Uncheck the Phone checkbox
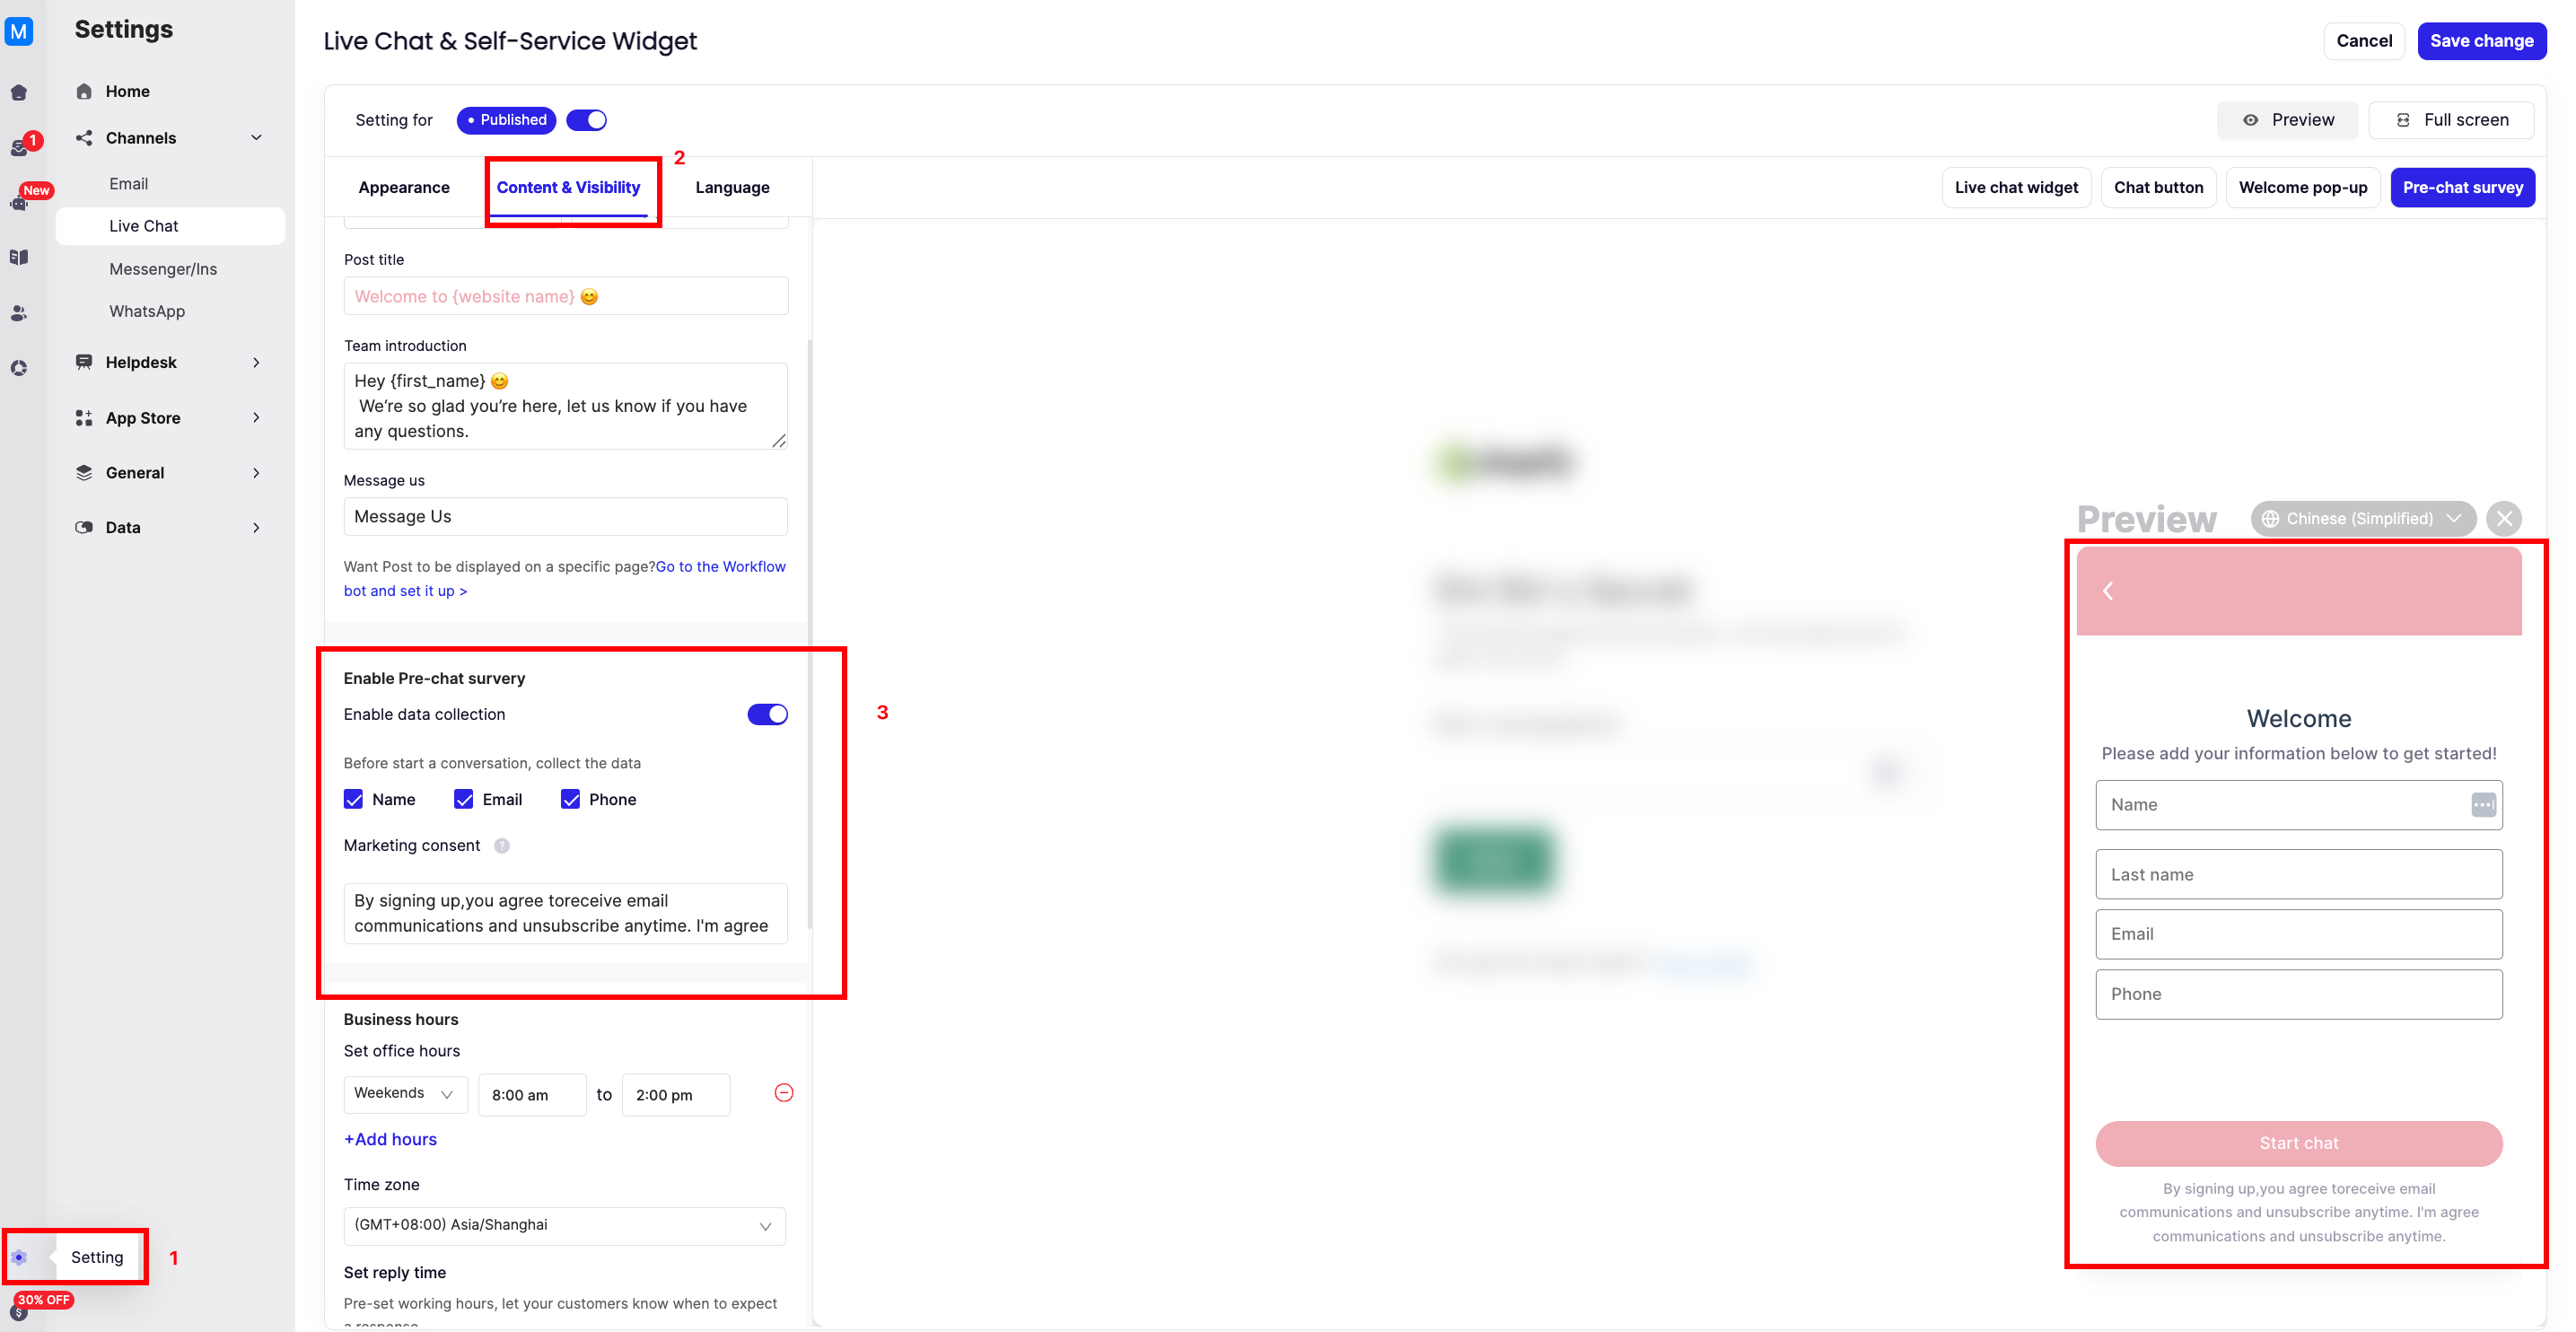 [x=570, y=799]
